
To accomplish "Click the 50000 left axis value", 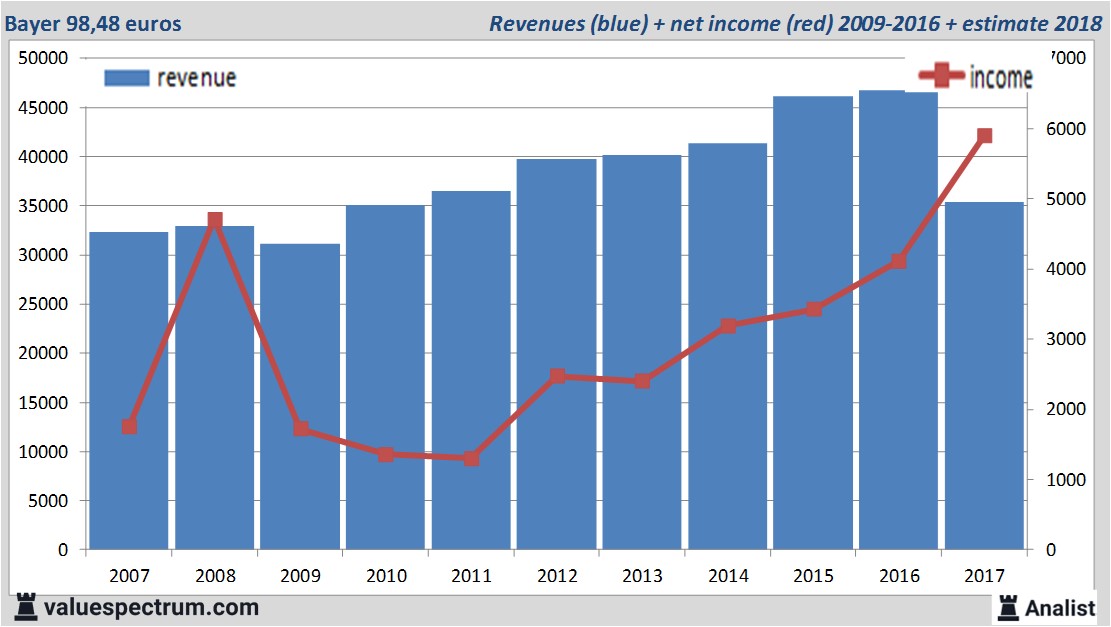I will point(43,58).
